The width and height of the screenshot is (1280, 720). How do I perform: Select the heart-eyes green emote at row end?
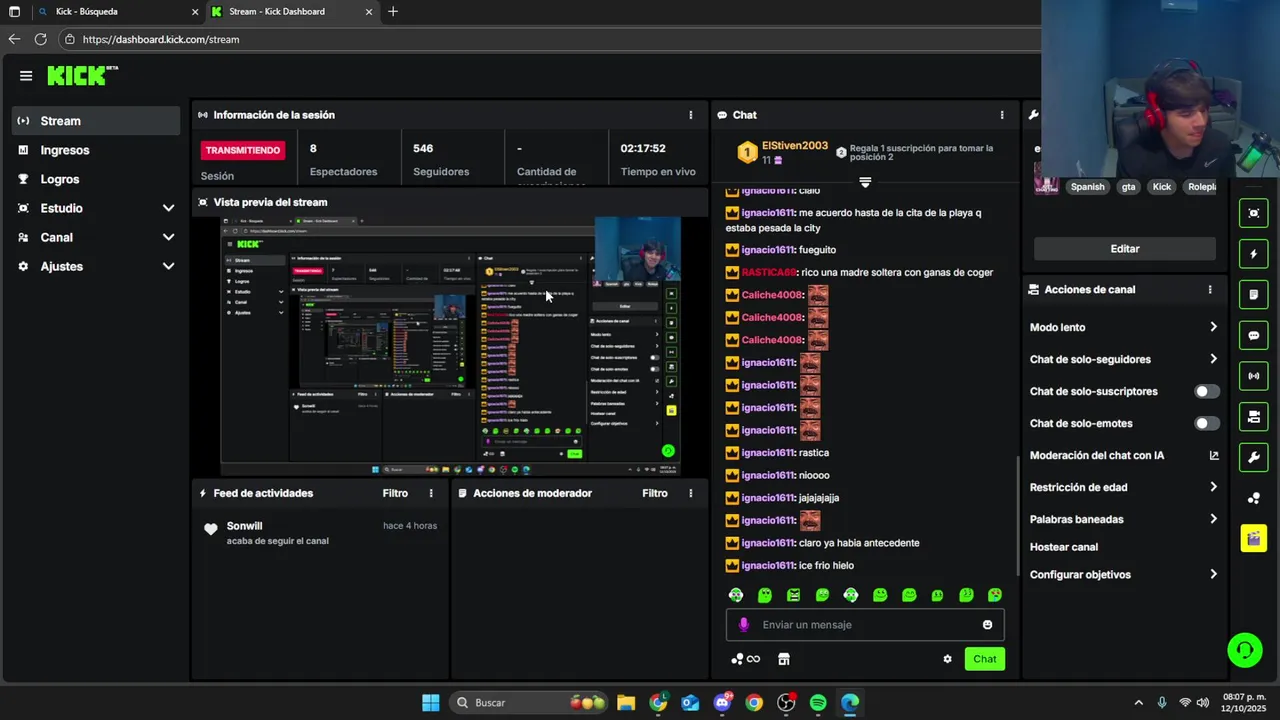pyautogui.click(x=995, y=595)
